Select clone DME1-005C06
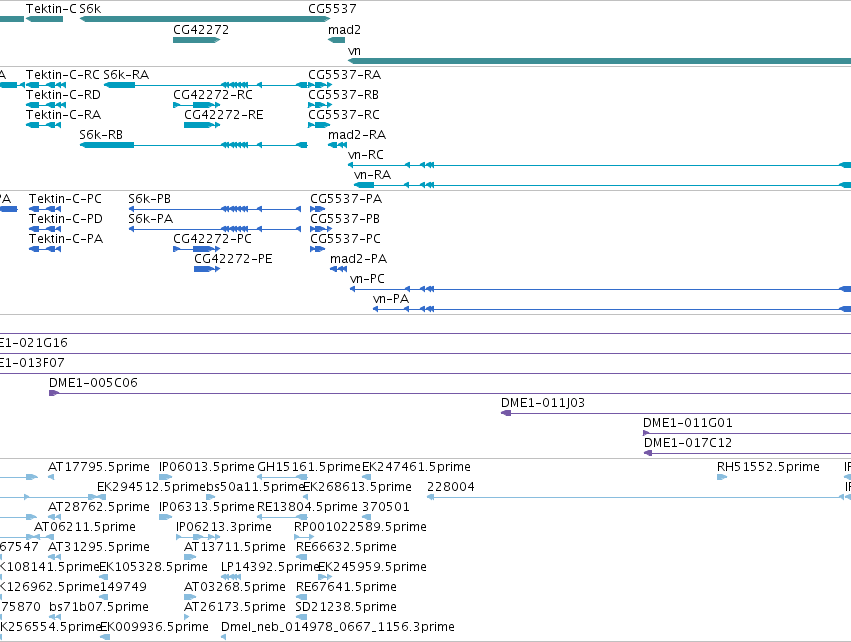The image size is (851, 642). click(x=450, y=393)
